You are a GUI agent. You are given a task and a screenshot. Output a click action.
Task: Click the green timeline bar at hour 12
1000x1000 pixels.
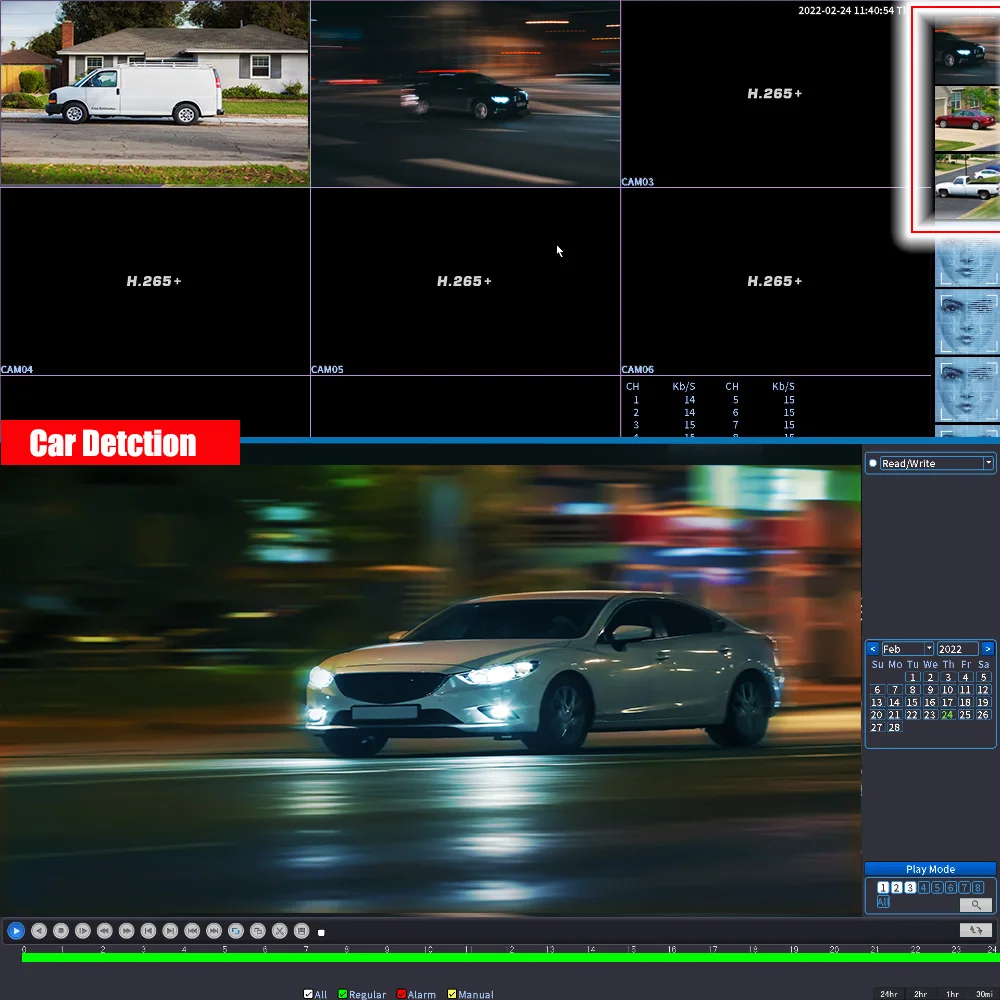click(x=510, y=957)
